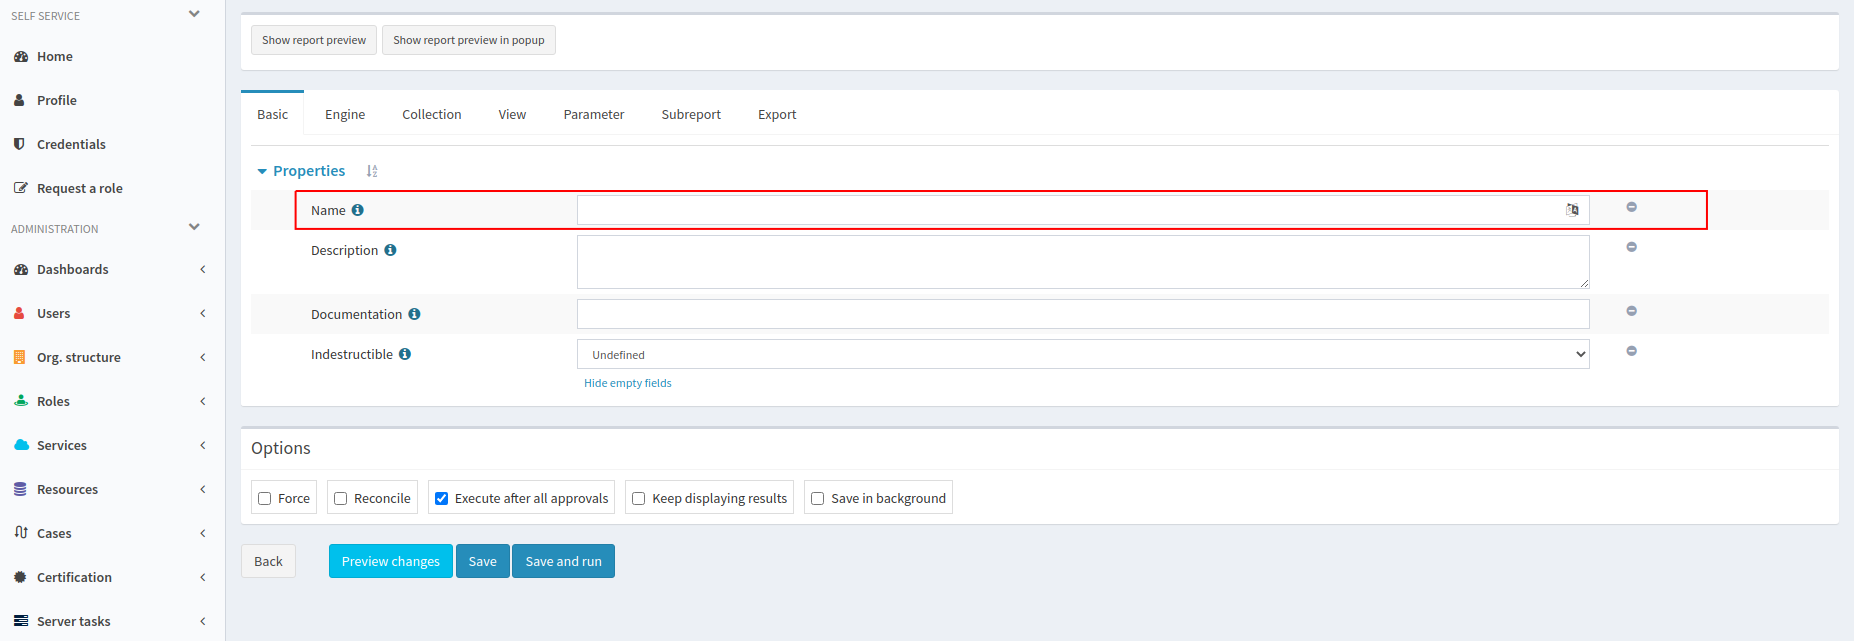Click the Save and run button
This screenshot has width=1854, height=641.
(x=564, y=561)
